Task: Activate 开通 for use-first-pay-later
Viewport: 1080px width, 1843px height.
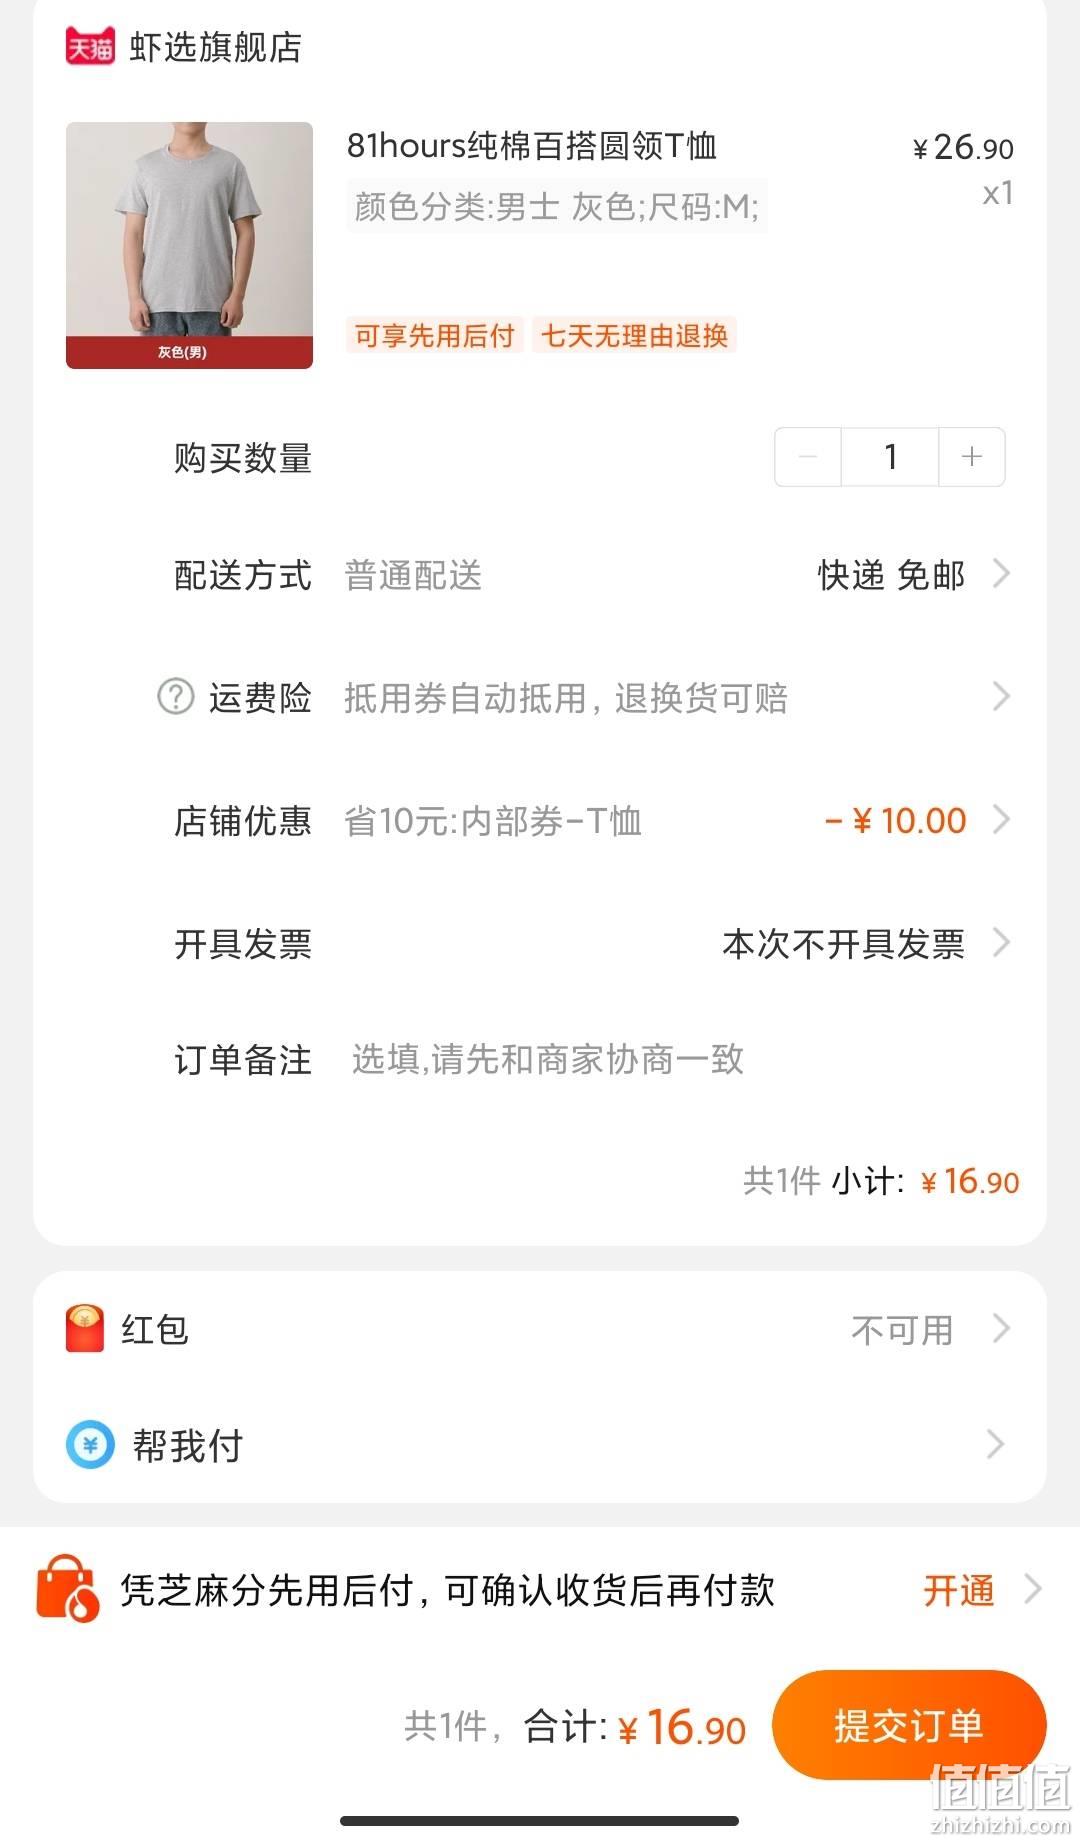Action: [x=958, y=1590]
